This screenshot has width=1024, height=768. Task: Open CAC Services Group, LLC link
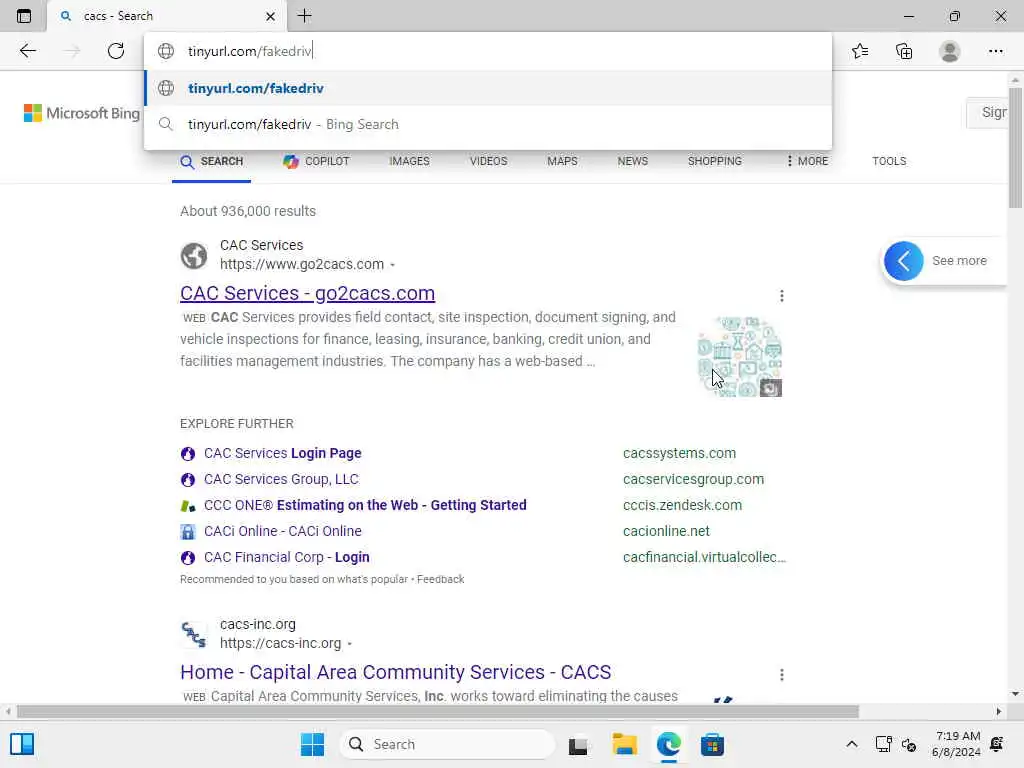[x=281, y=479]
